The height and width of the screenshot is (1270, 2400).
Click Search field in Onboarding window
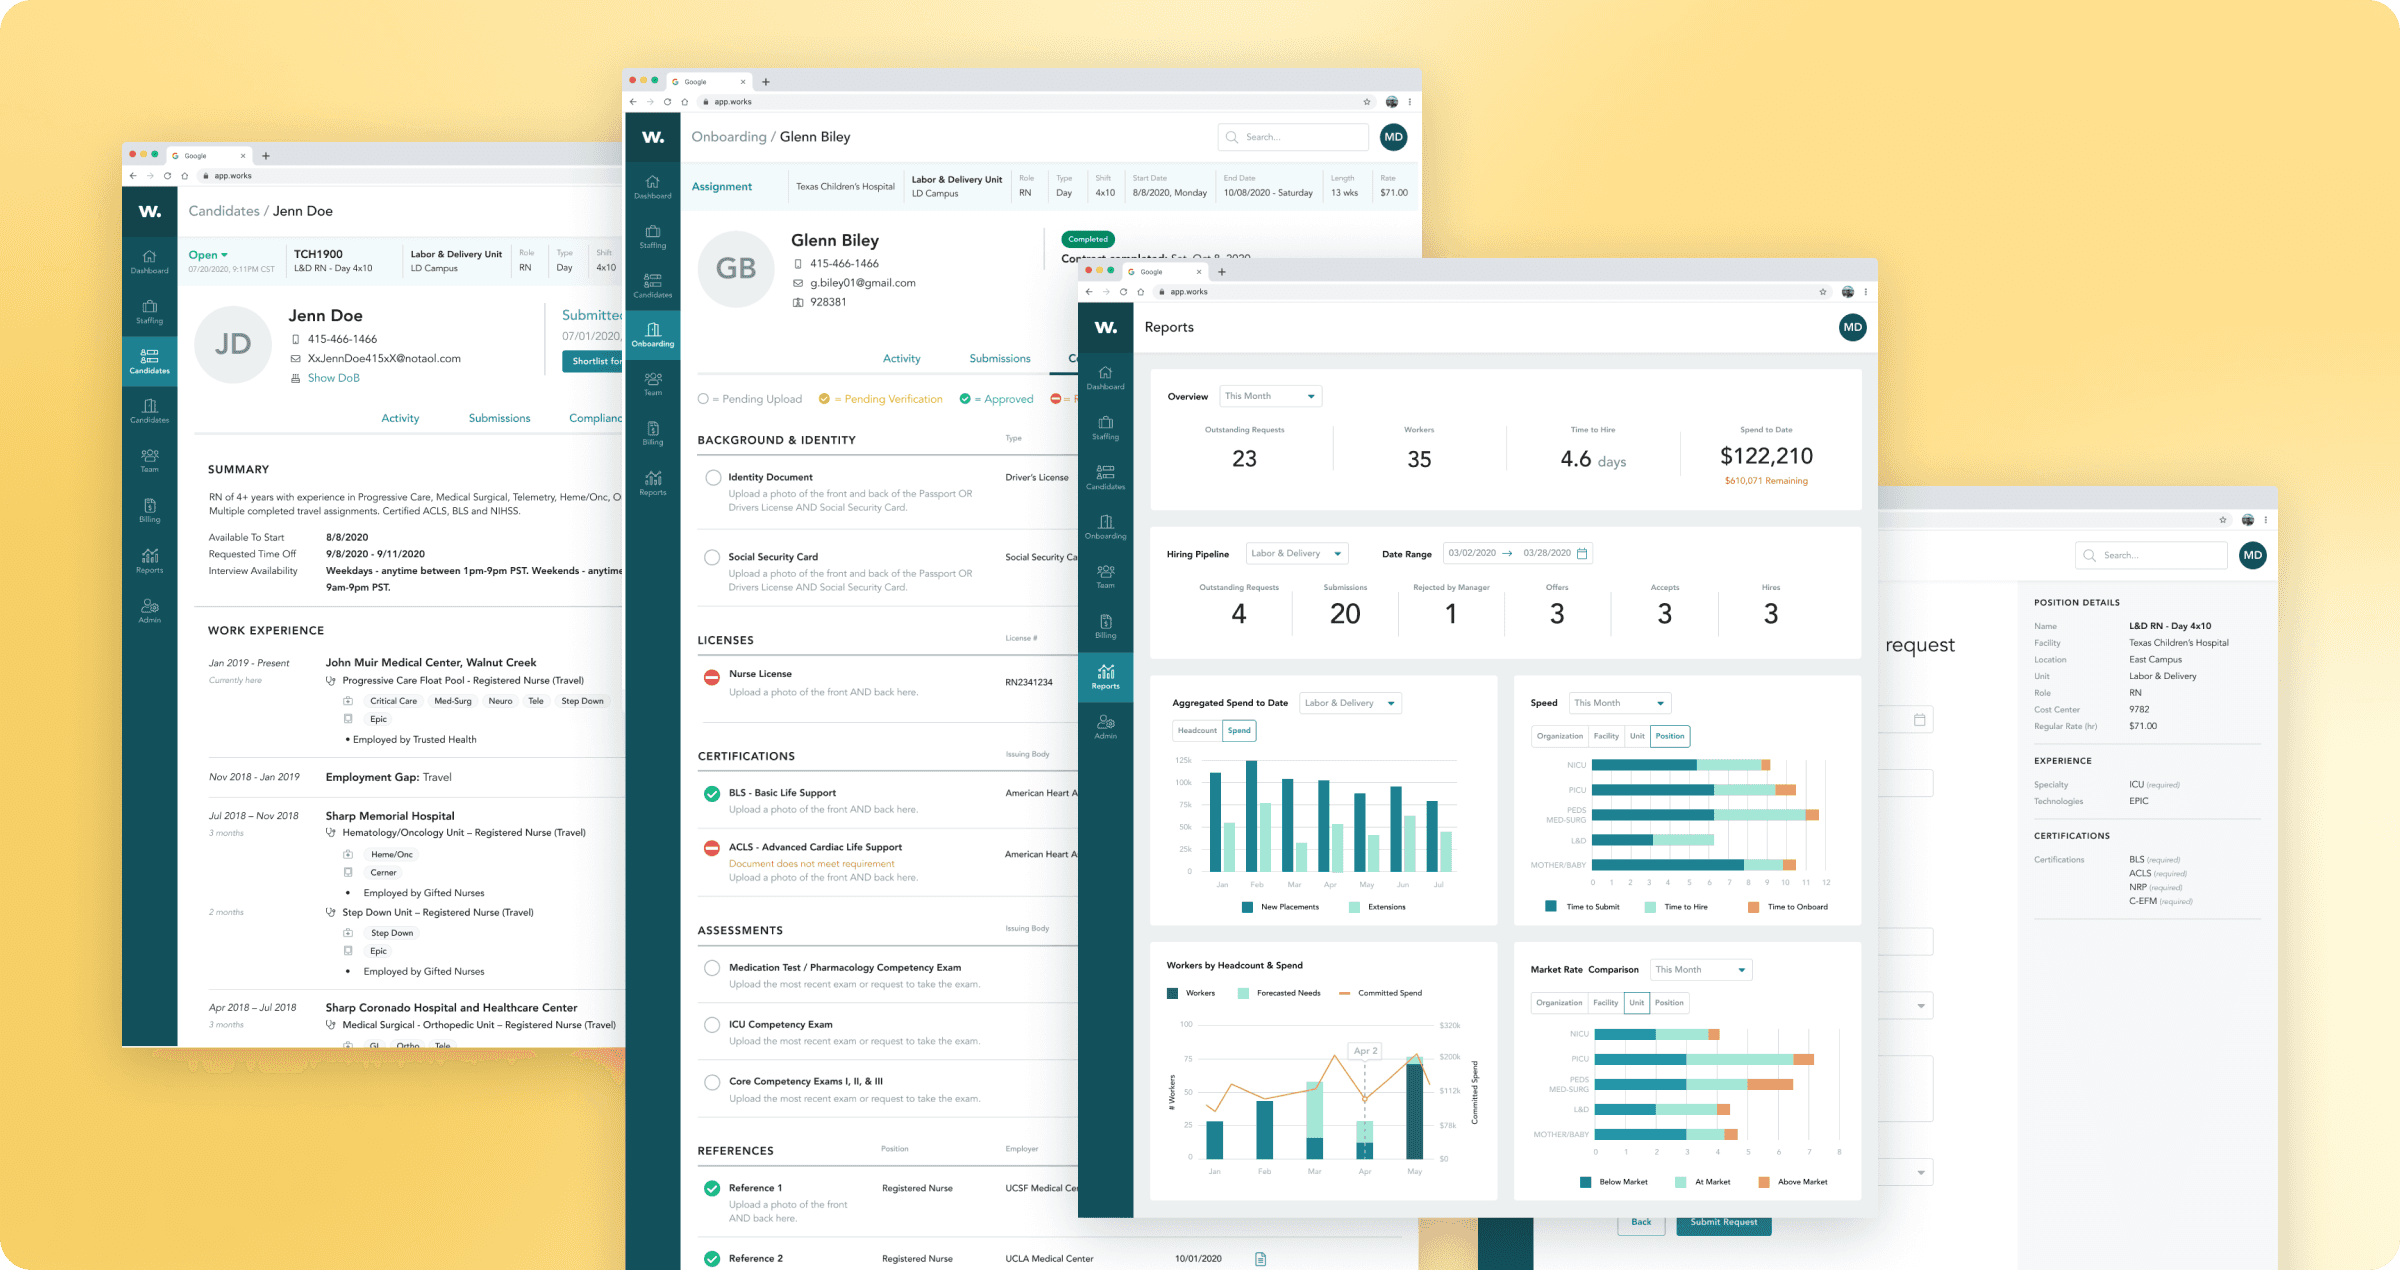[x=1293, y=137]
